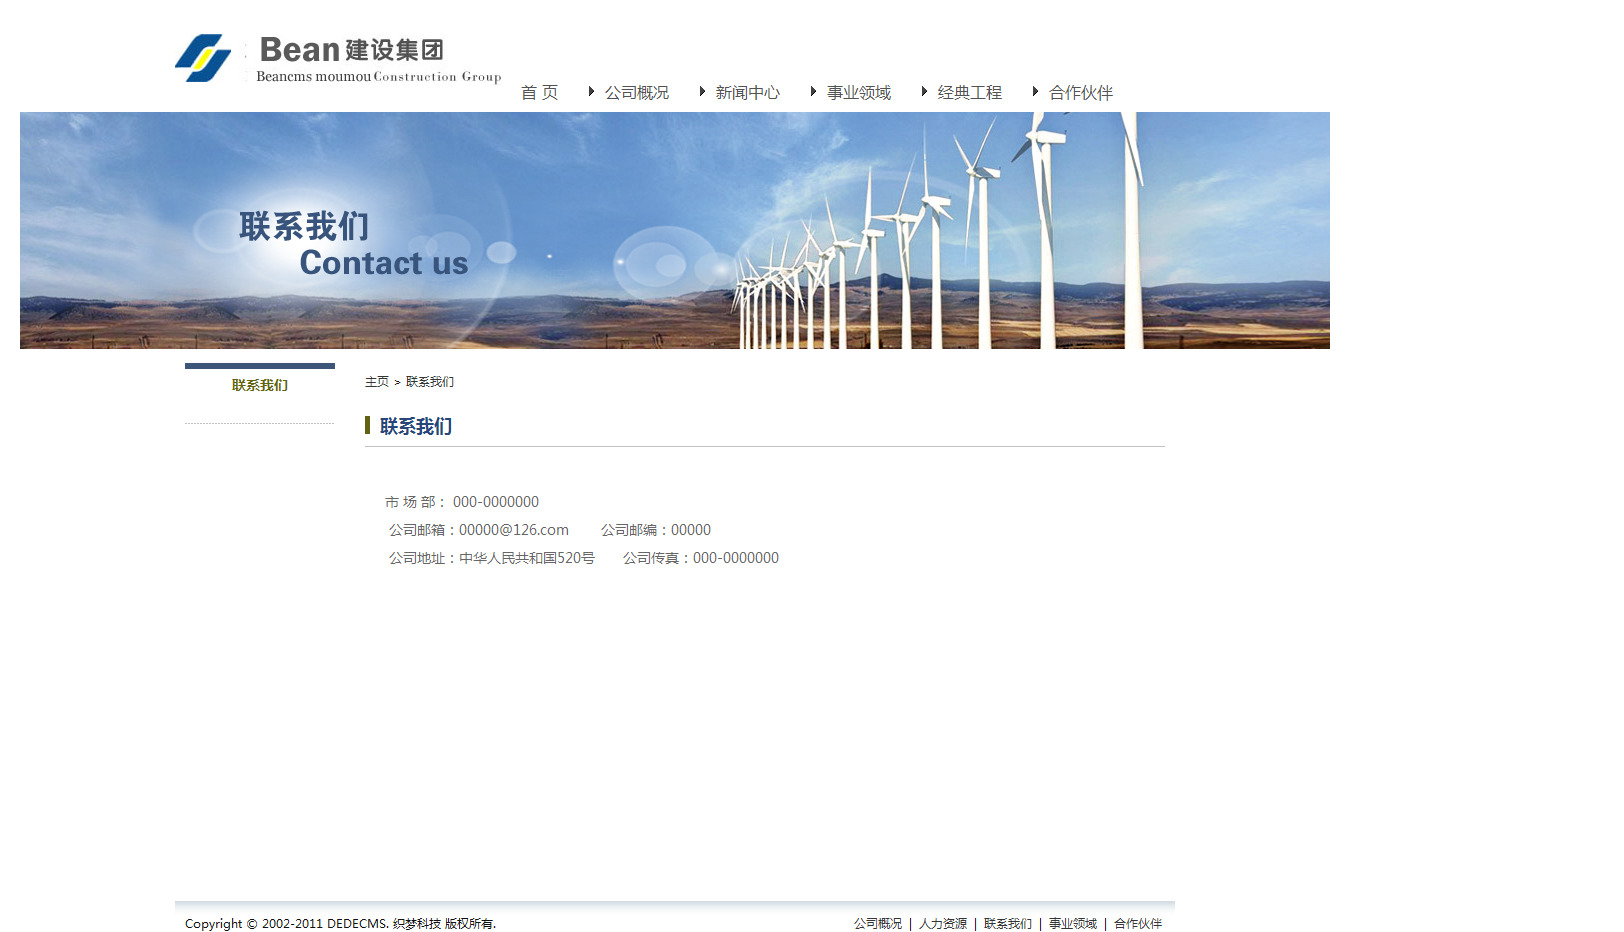This screenshot has width=1624, height=932.
Task: Click the 主页 breadcrumb link
Action: (376, 382)
